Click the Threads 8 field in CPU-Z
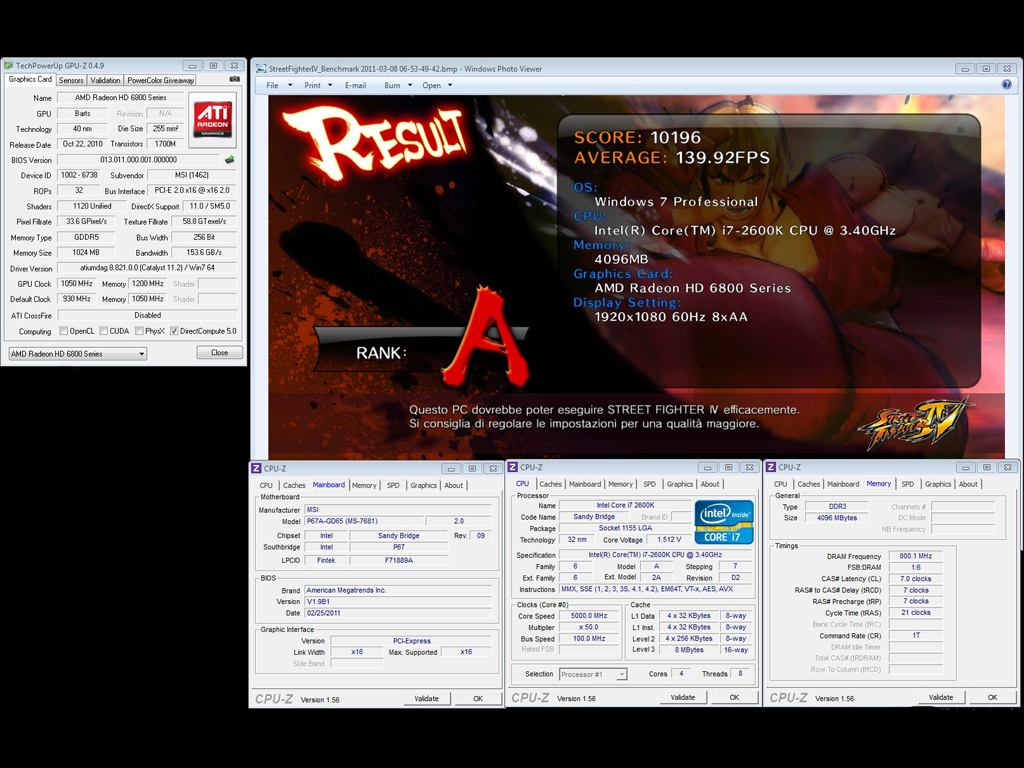Viewport: 1024px width, 768px height. coord(740,674)
